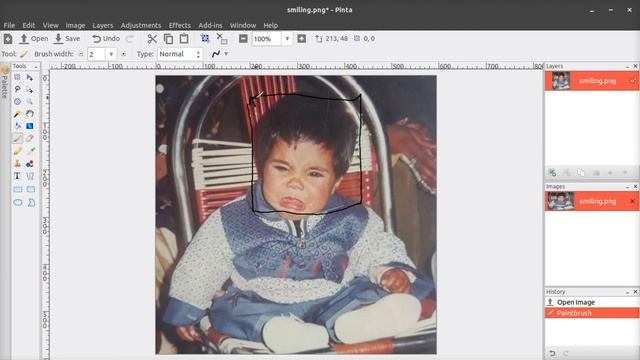640x360 pixels.
Task: Select the Line/Curve tool
Action: pyautogui.click(x=30, y=176)
